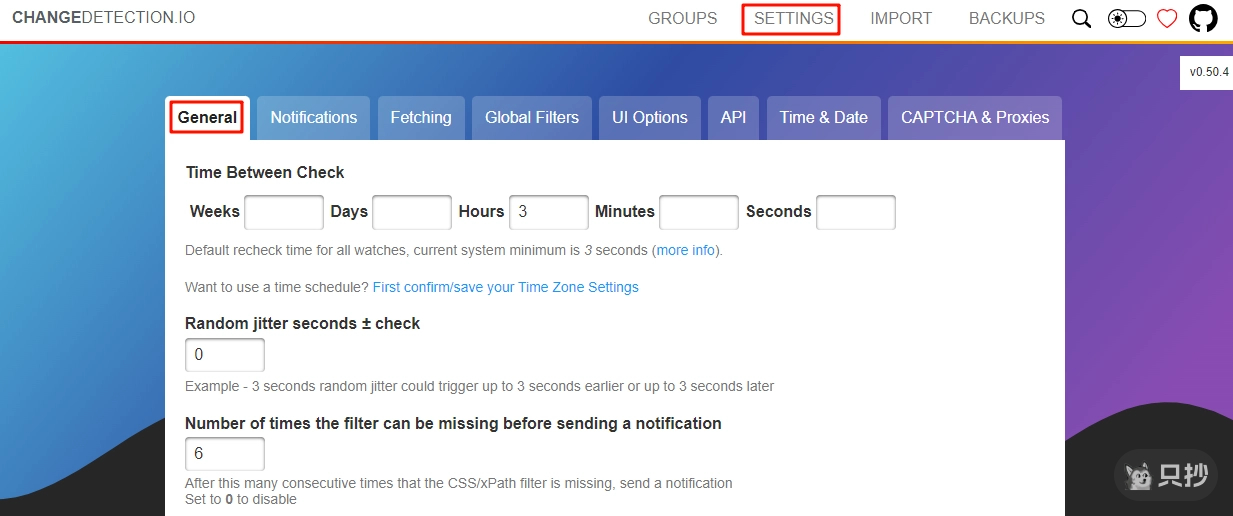The width and height of the screenshot is (1233, 516).
Task: Click the search magnifier icon
Action: click(x=1081, y=19)
